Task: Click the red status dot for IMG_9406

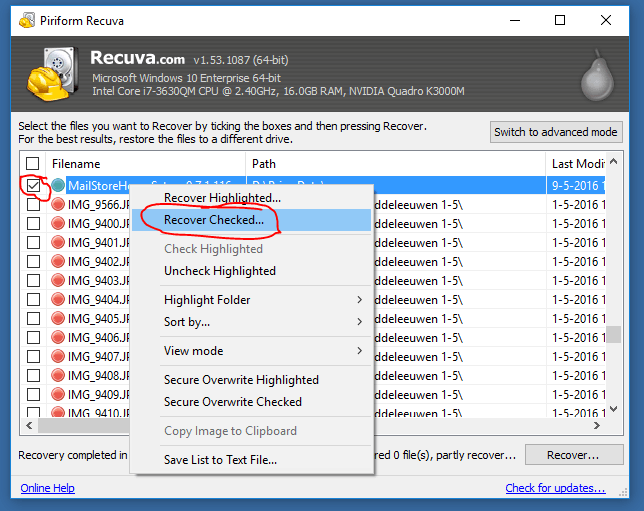Action: coord(58,337)
